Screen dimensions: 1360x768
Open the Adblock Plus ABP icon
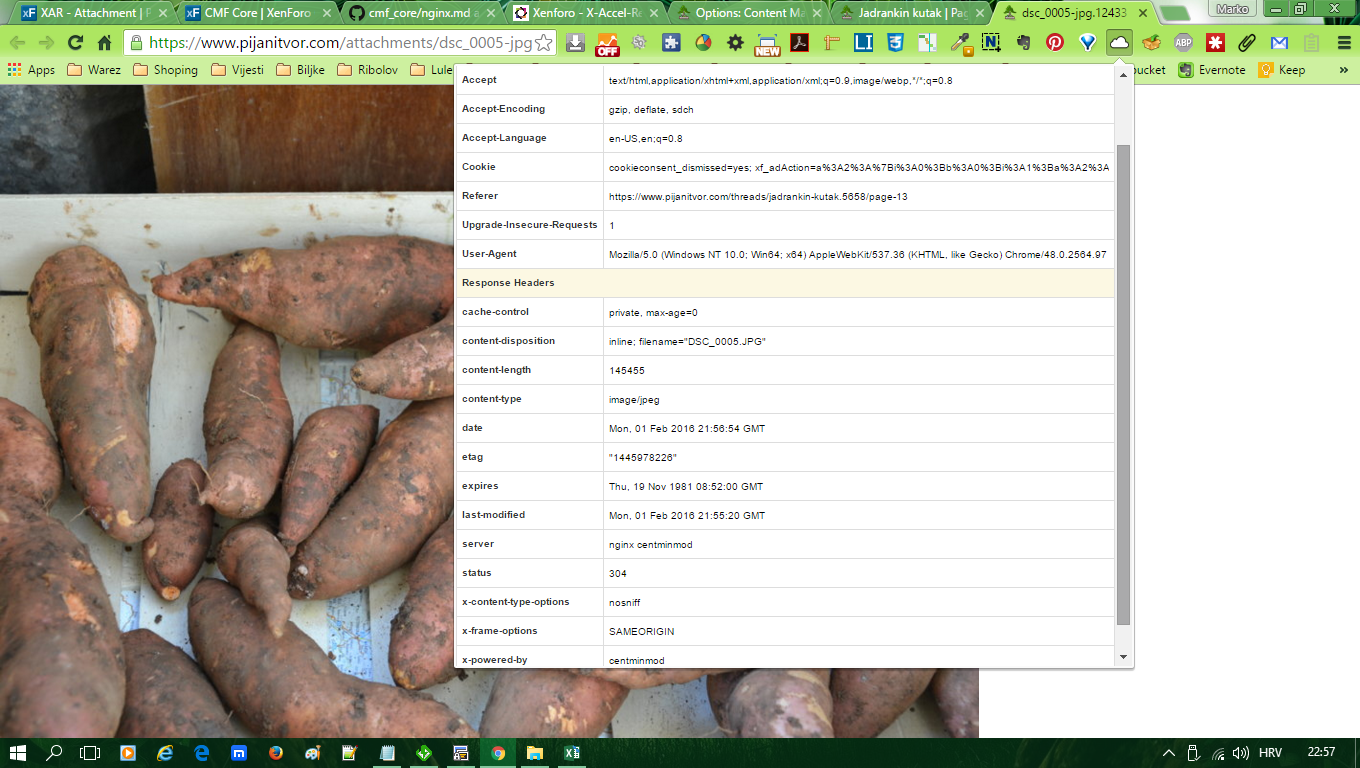point(1183,43)
